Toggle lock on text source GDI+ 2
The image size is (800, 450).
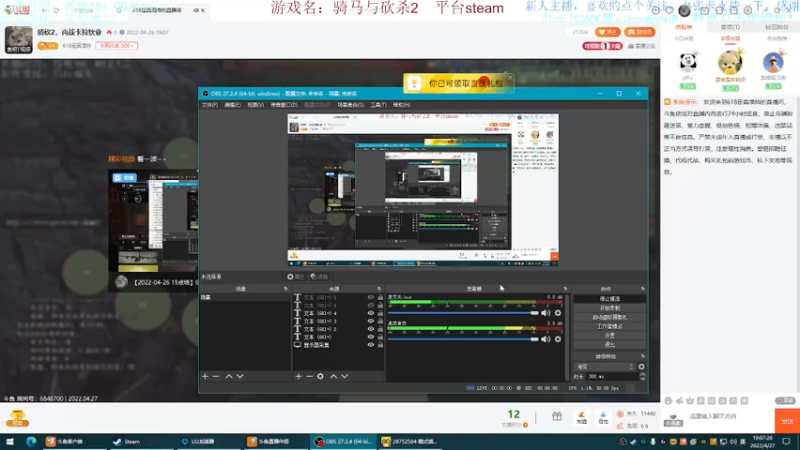[x=380, y=329]
